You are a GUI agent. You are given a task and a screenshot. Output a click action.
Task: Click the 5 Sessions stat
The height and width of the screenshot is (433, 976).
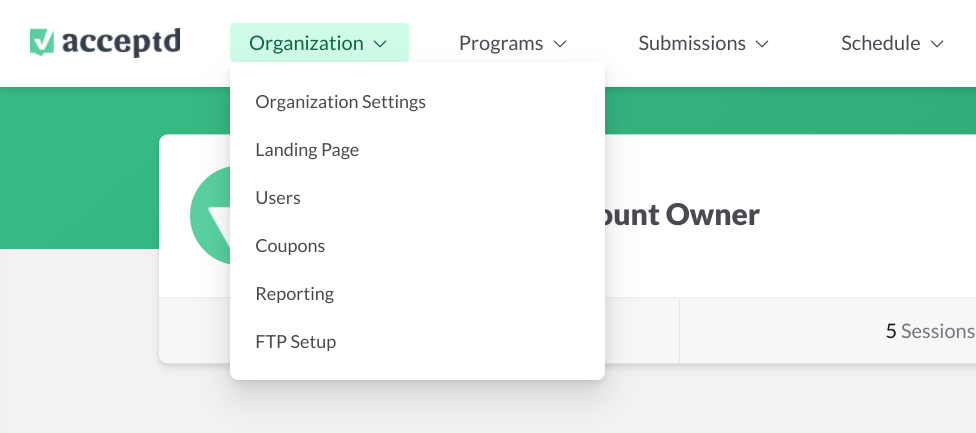pyautogui.click(x=930, y=331)
